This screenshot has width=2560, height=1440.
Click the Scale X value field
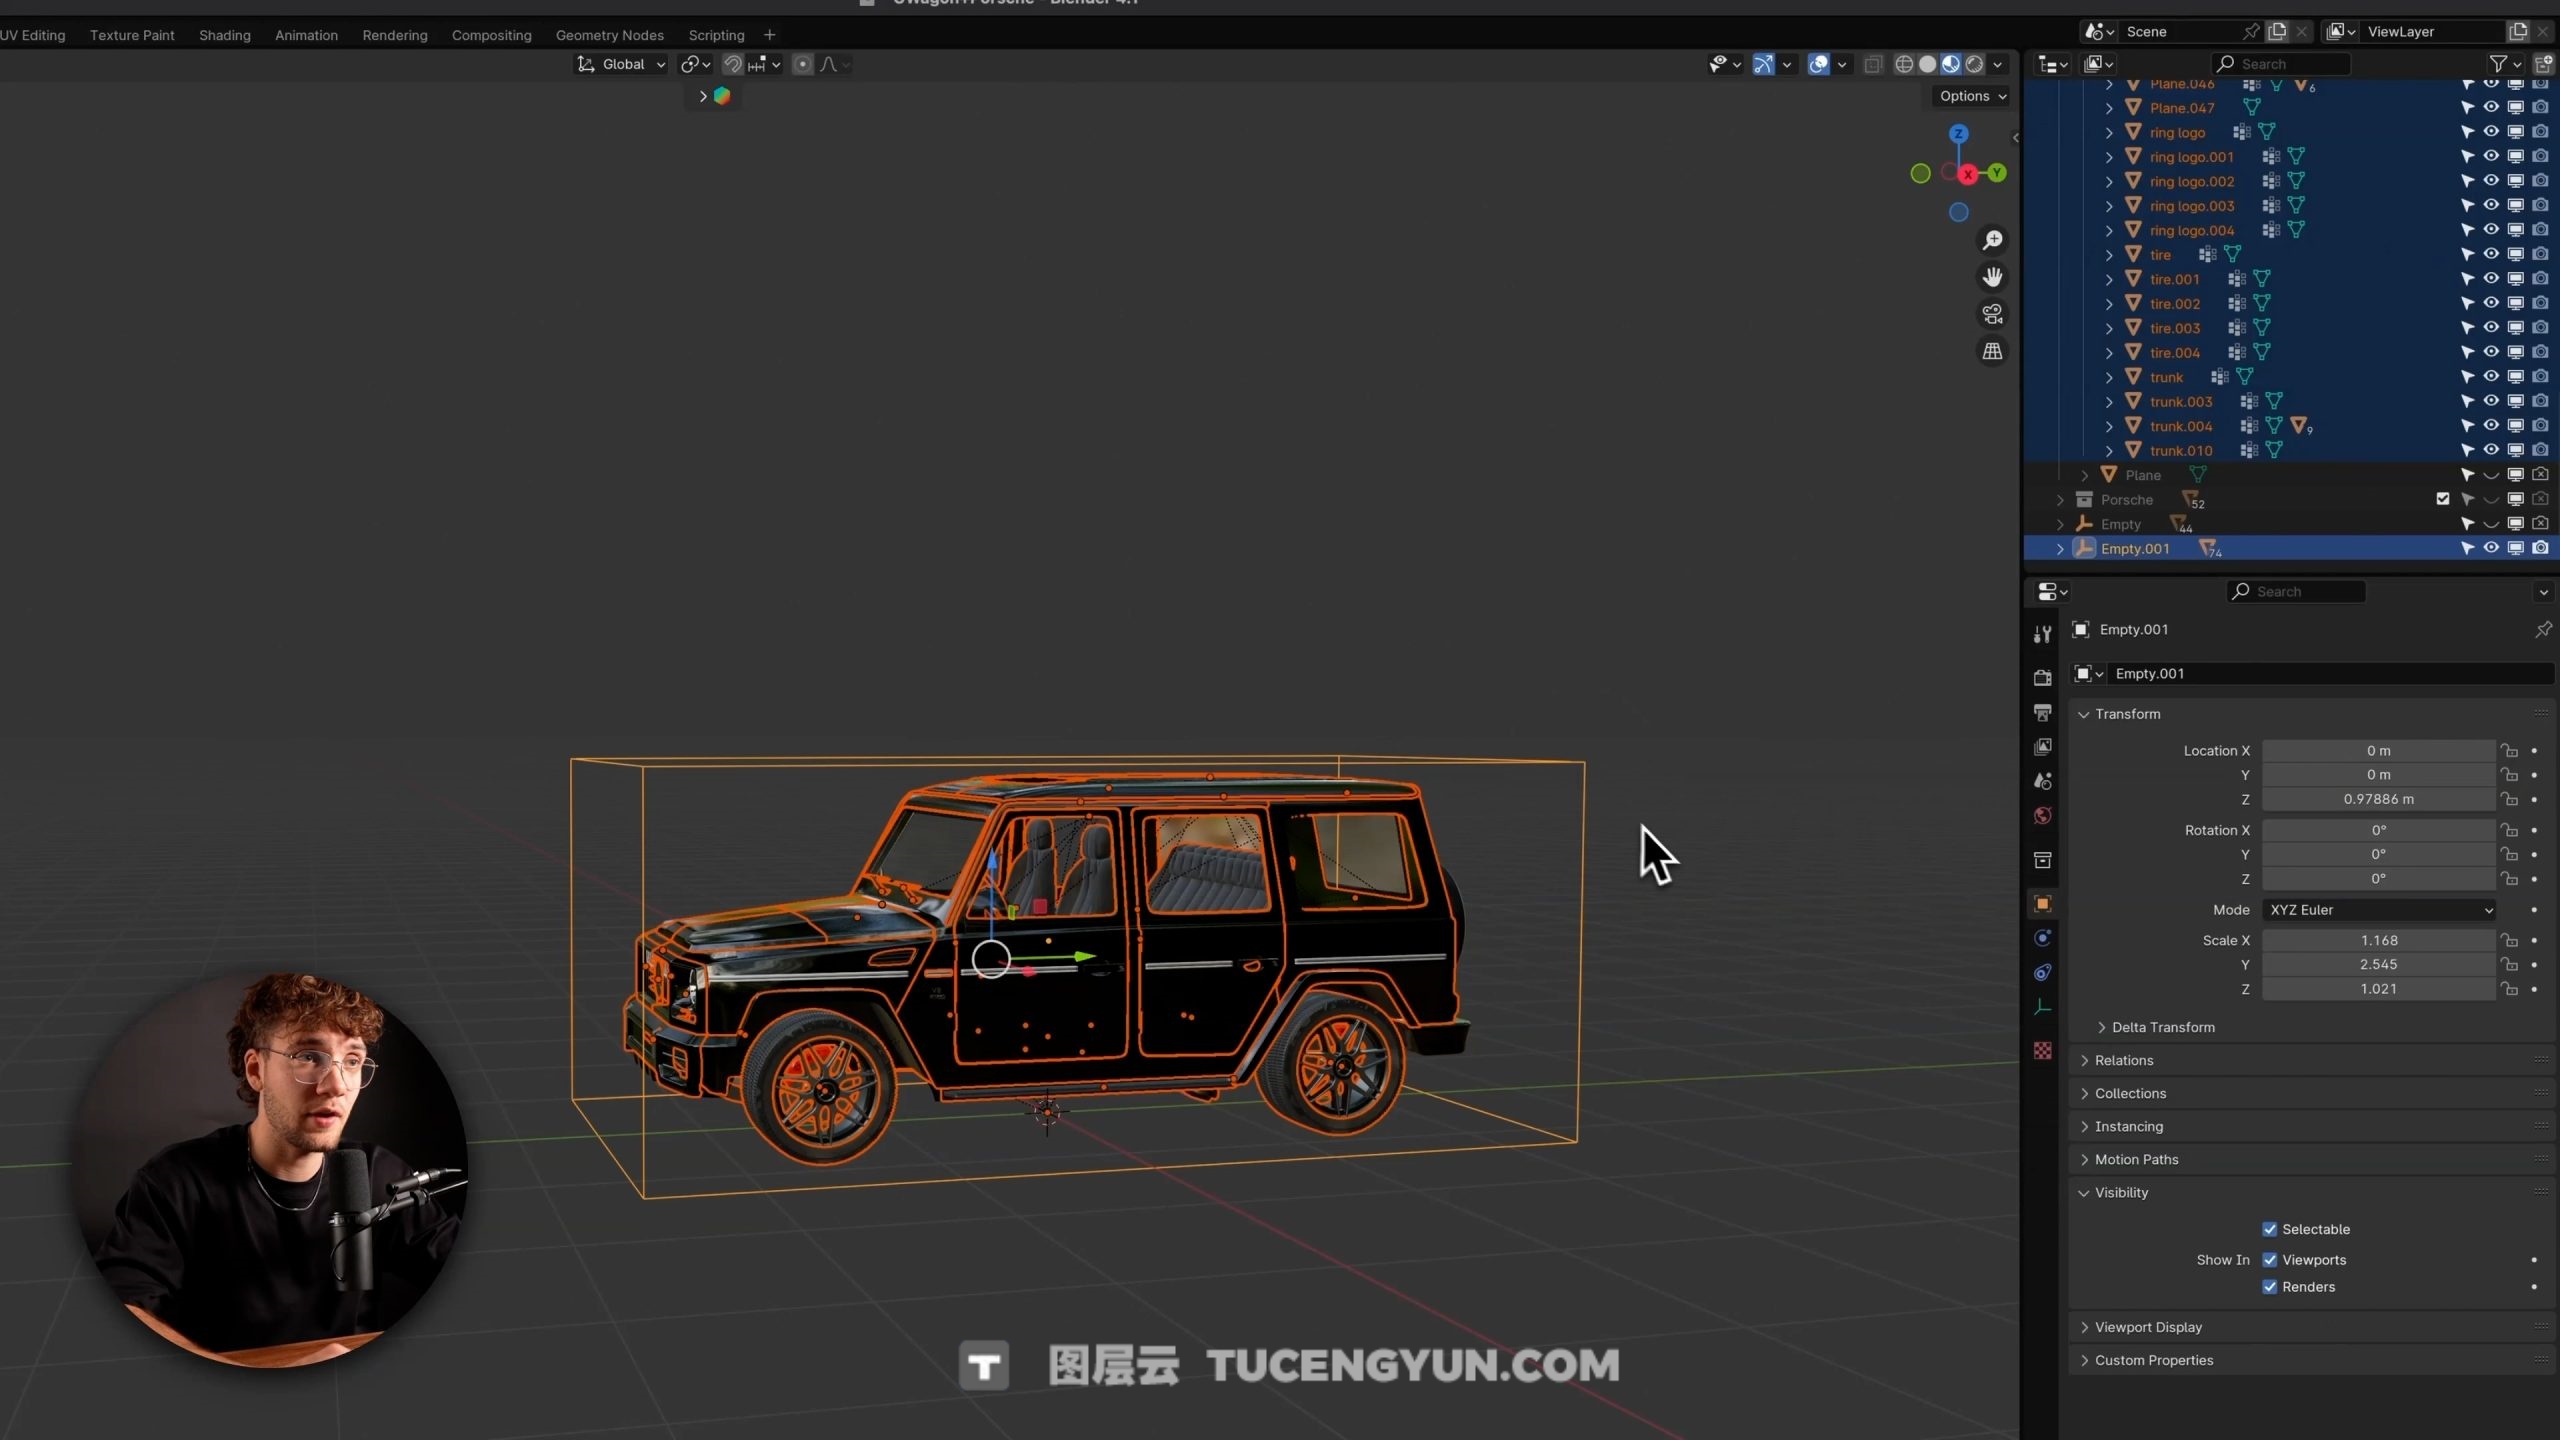tap(2379, 940)
